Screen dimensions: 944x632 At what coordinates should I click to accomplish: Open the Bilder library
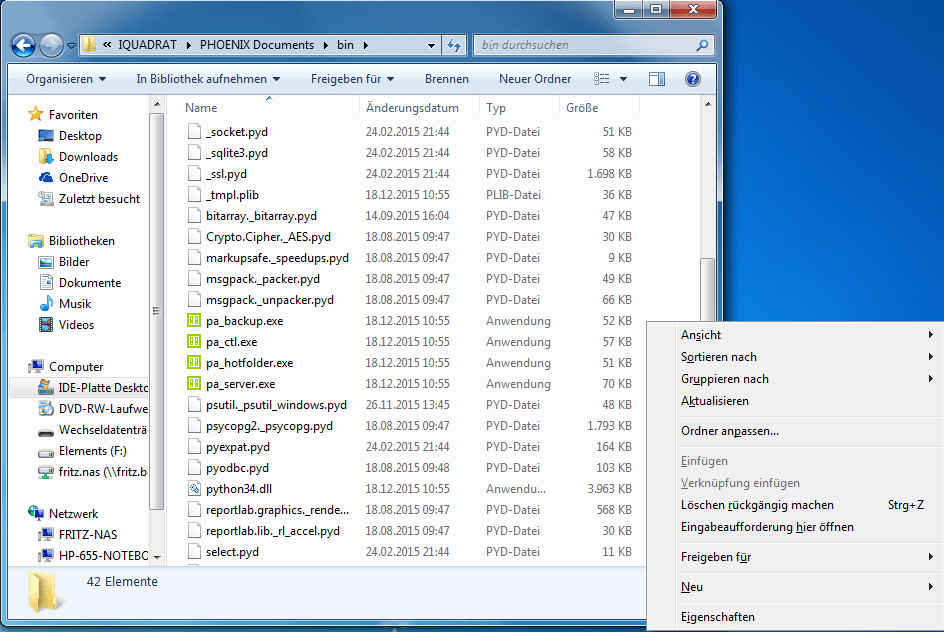(73, 262)
